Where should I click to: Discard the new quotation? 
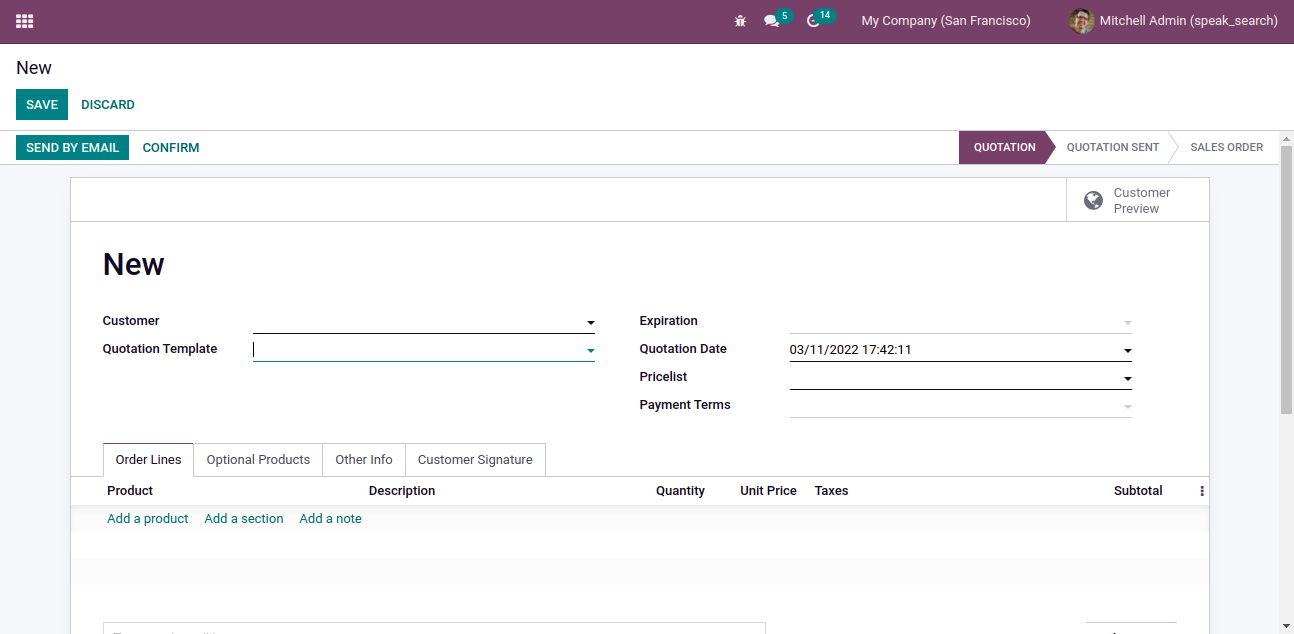click(x=108, y=105)
